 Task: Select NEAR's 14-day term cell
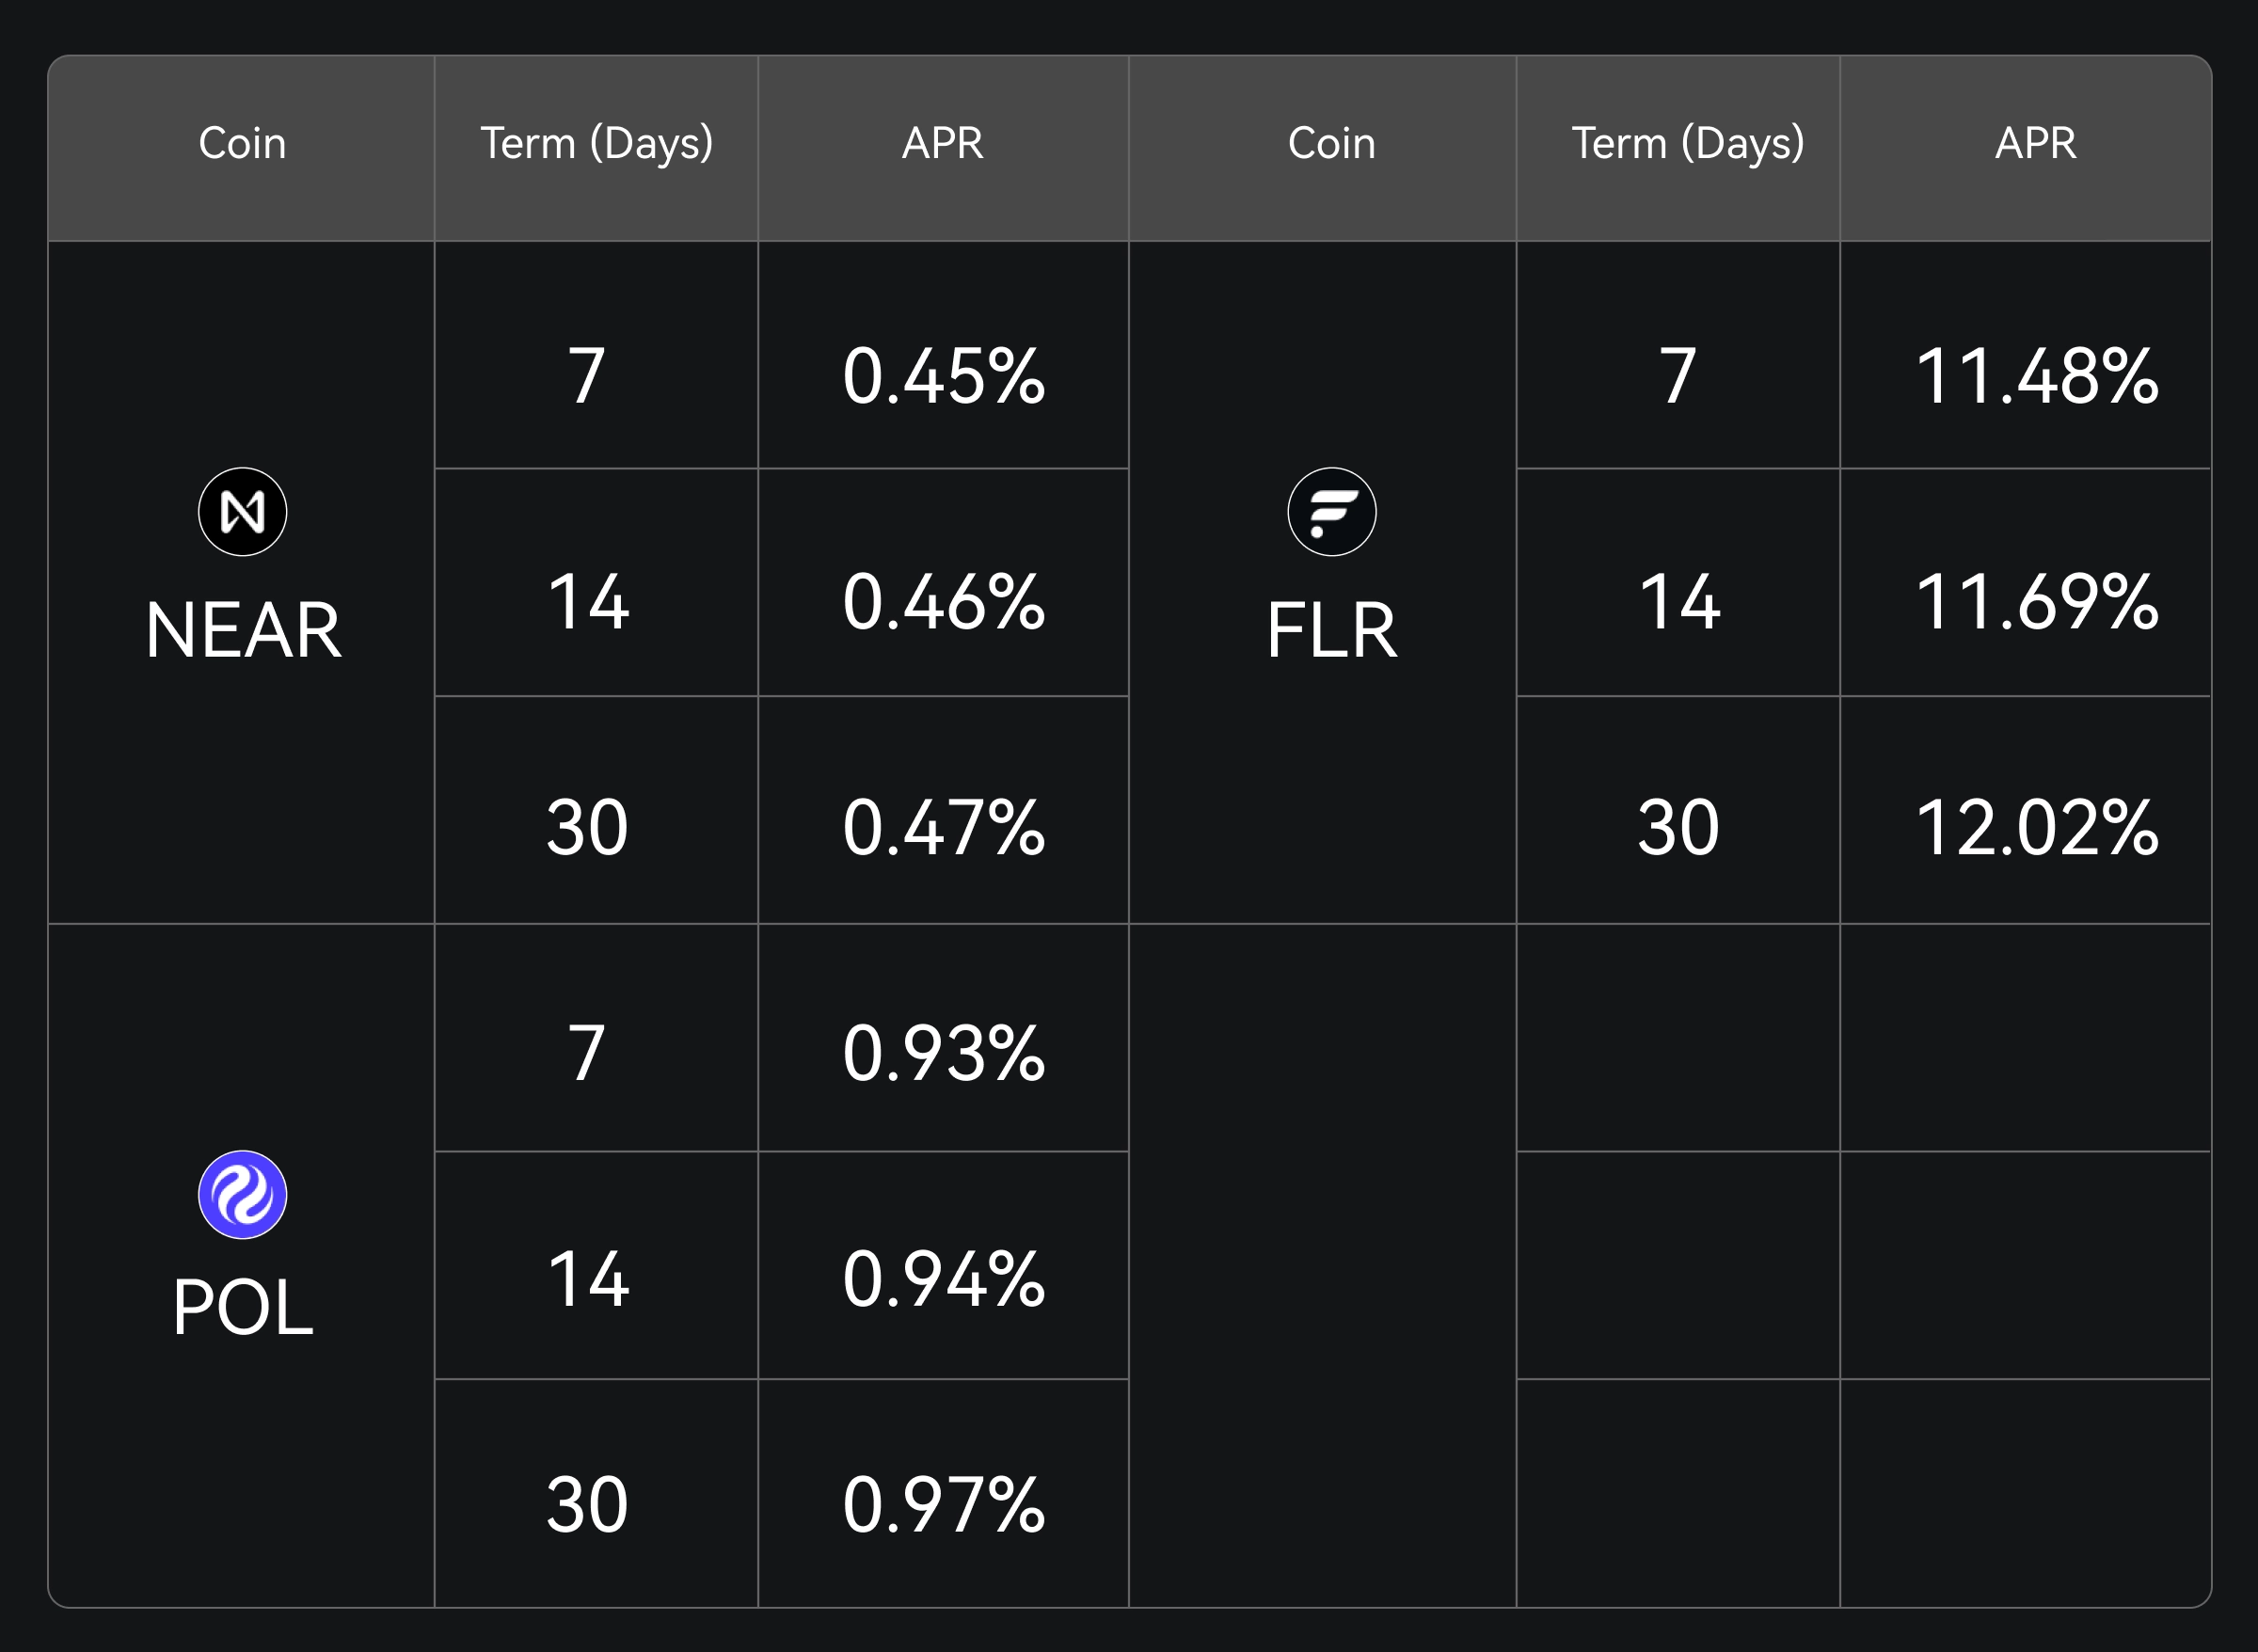click(588, 602)
